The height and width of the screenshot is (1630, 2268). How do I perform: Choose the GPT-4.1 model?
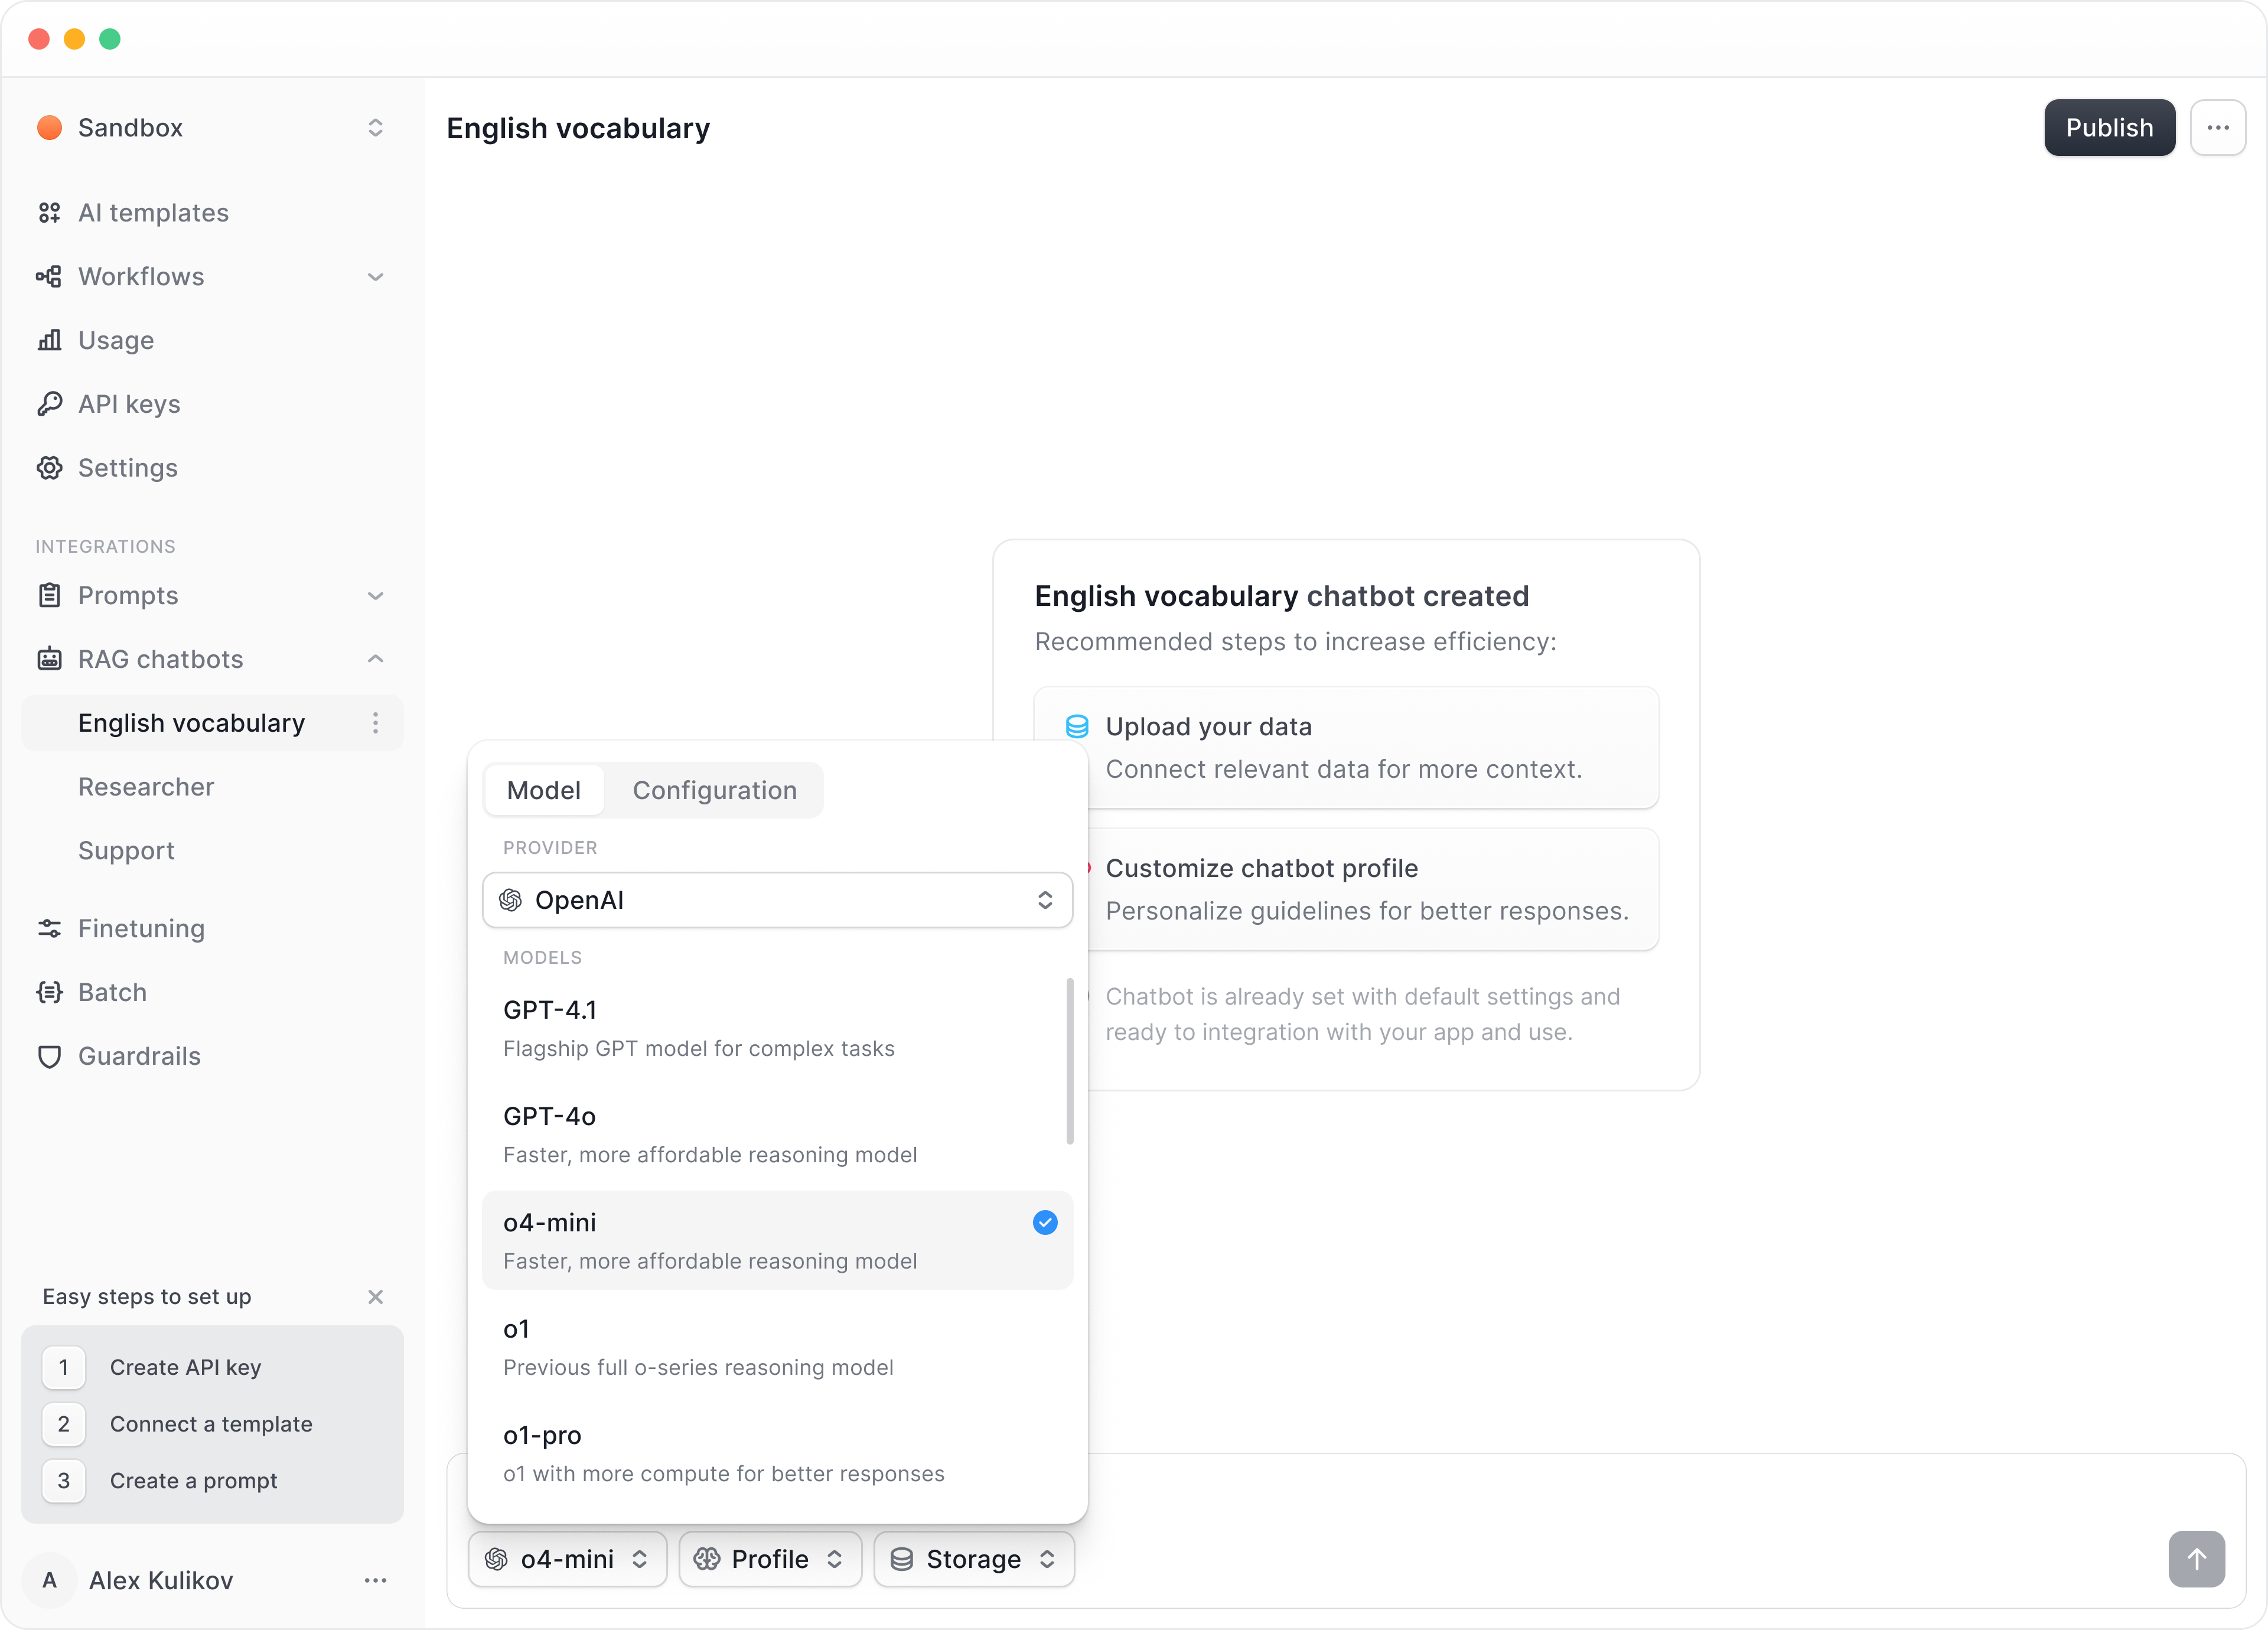point(776,1028)
